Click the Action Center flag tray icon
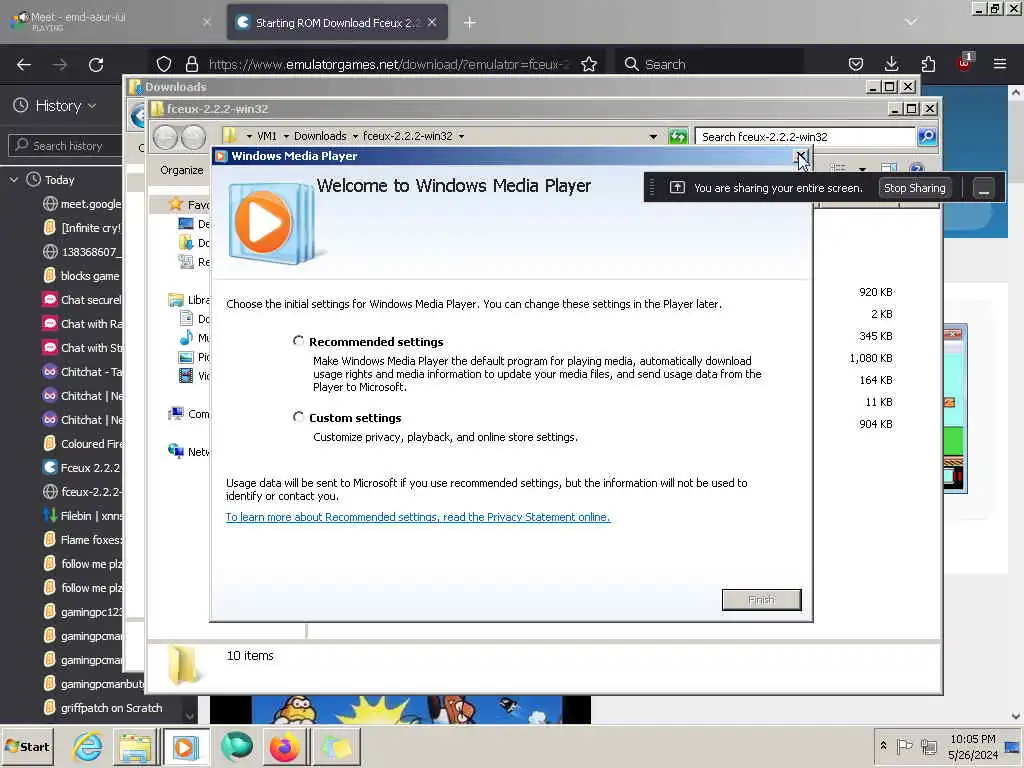 coord(904,746)
